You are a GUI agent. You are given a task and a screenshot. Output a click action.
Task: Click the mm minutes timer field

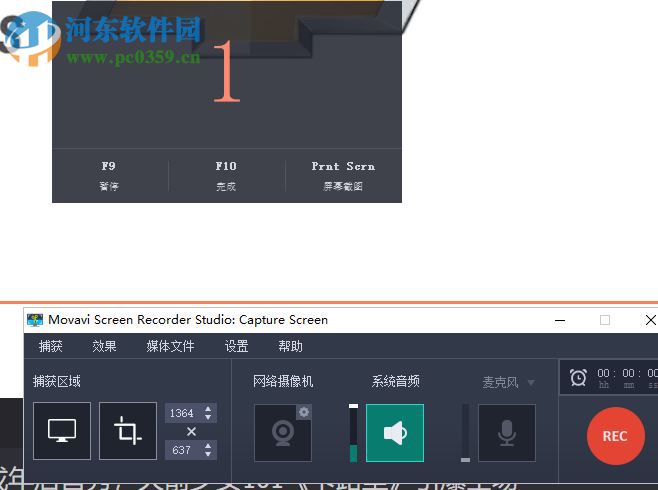[629, 377]
